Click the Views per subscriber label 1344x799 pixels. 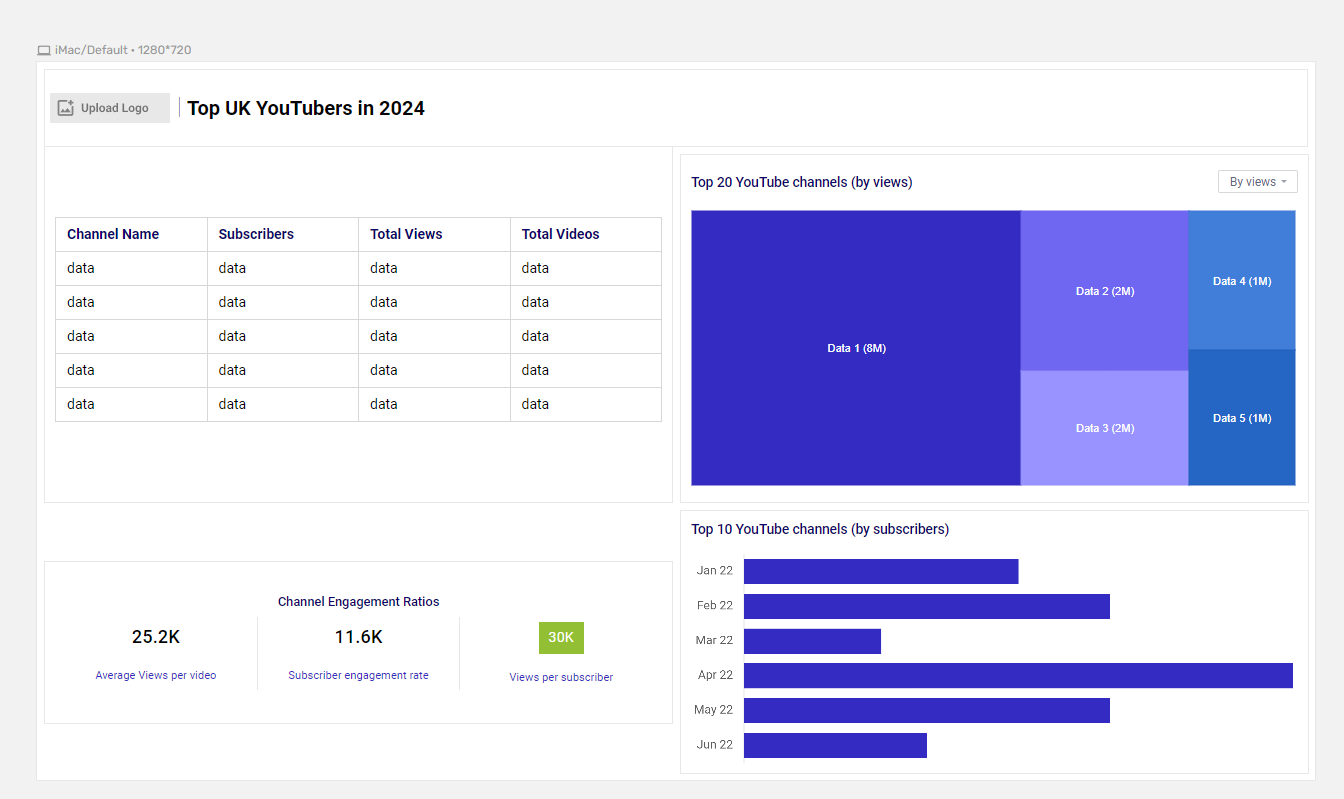[x=561, y=677]
